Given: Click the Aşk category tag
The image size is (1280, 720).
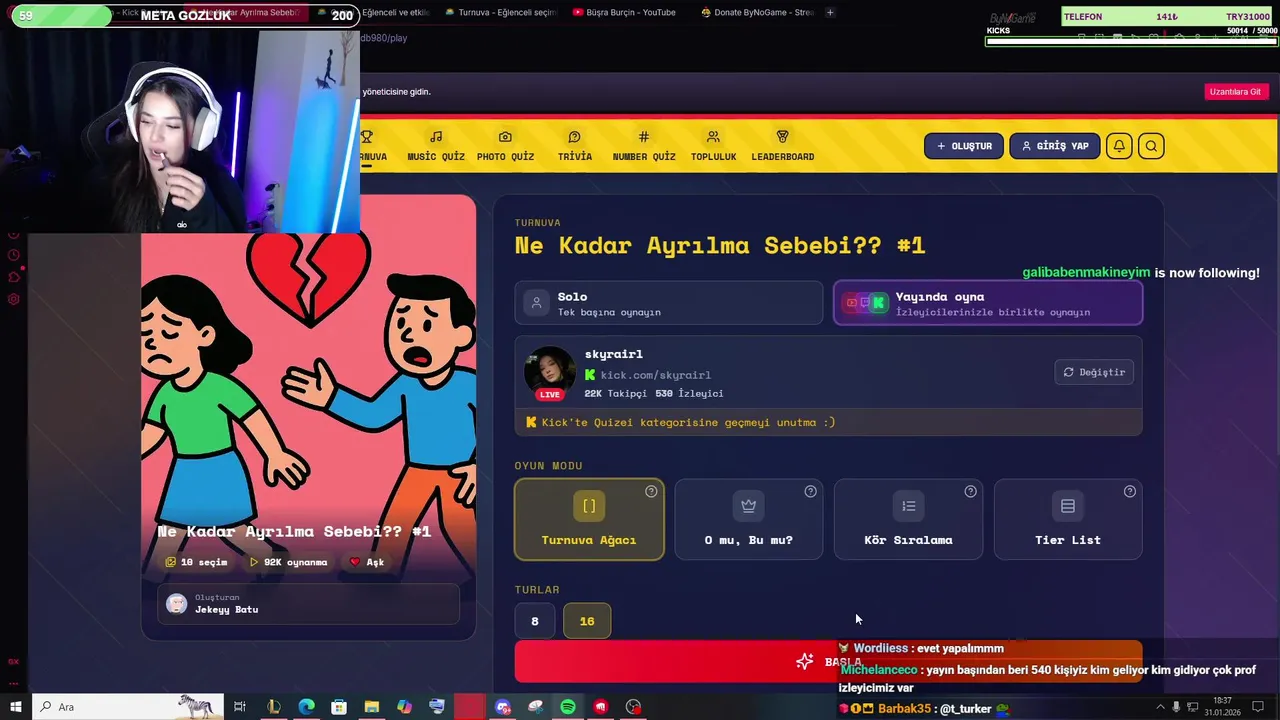Looking at the screenshot, I should [367, 562].
